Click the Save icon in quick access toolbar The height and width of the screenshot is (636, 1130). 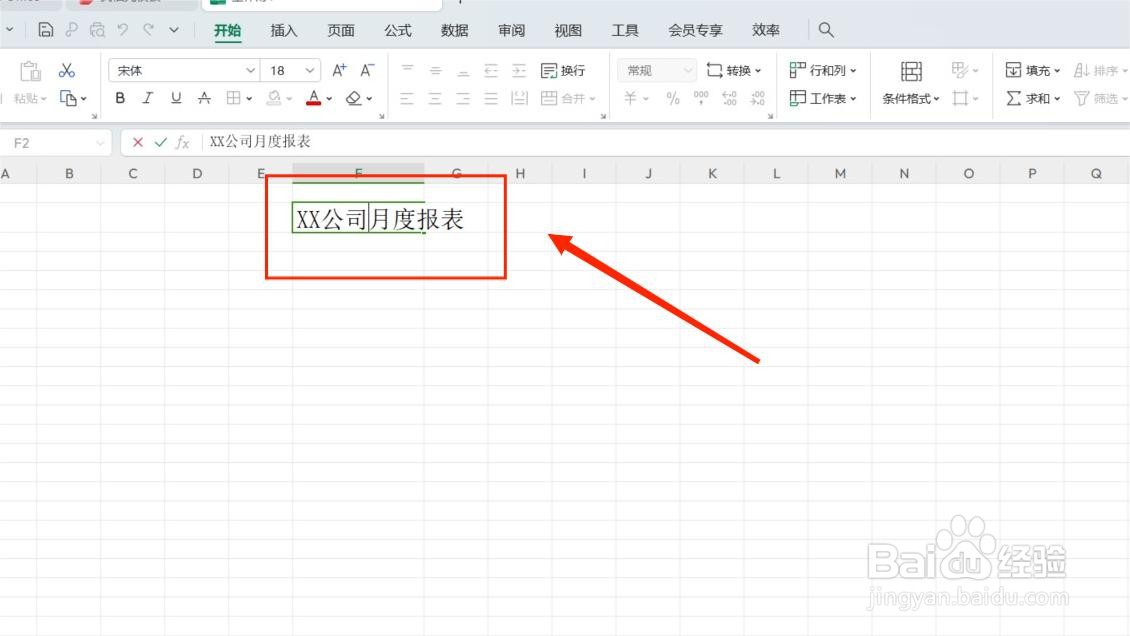[45, 30]
